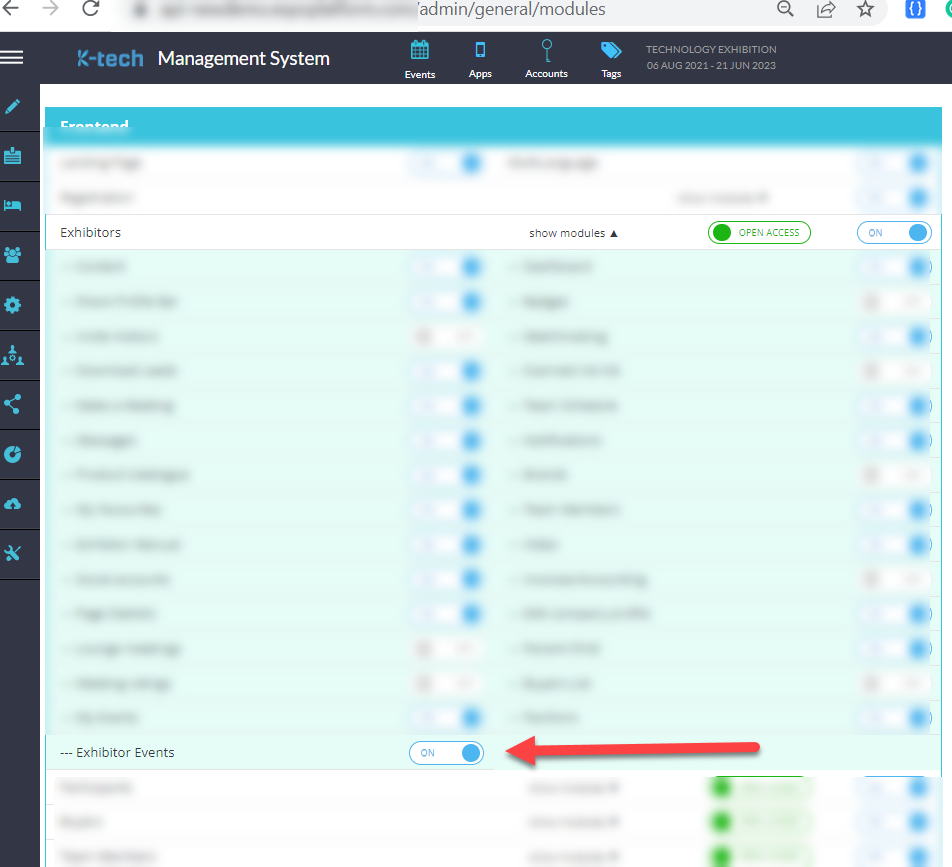Open the gear settings sidebar icon

(x=13, y=305)
